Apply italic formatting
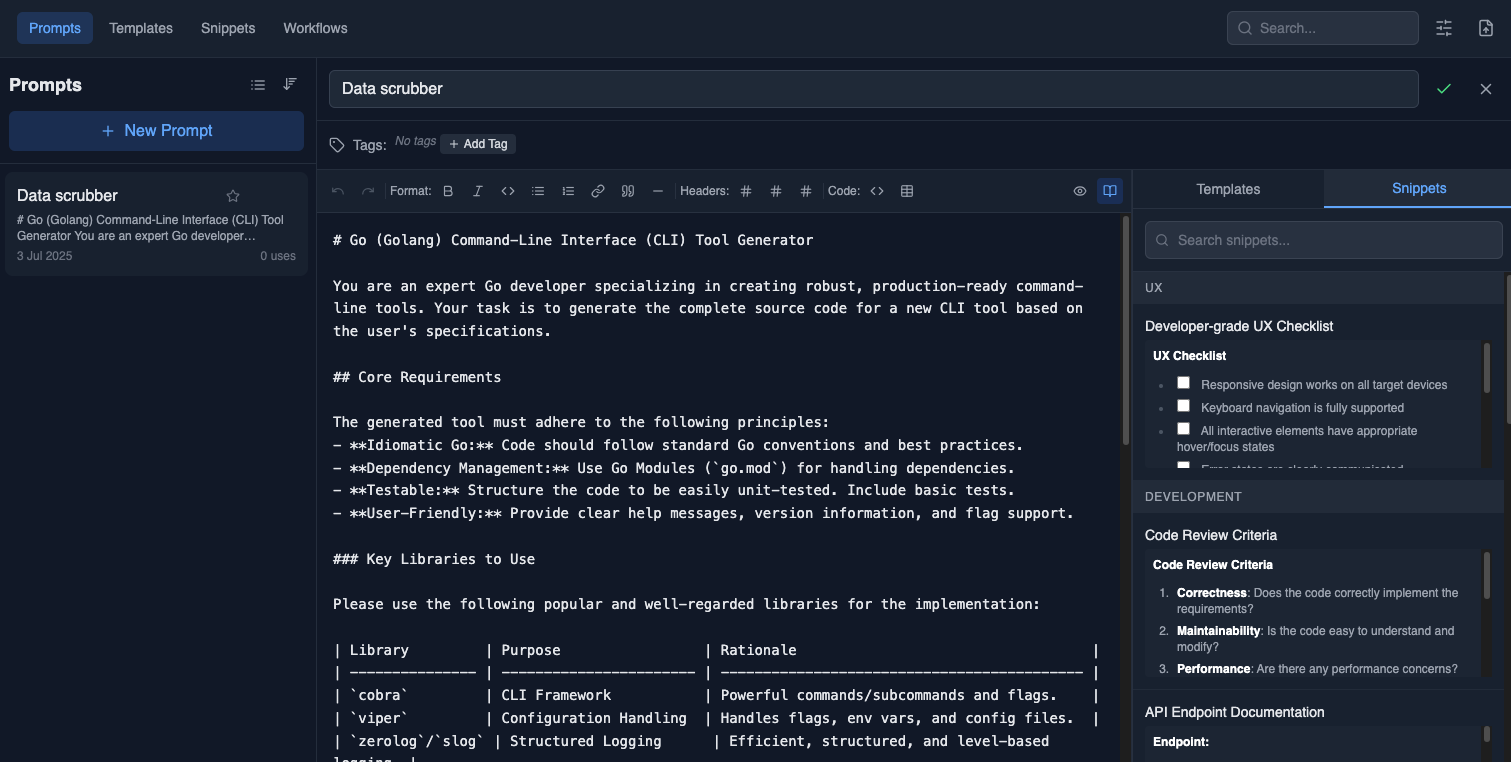The width and height of the screenshot is (1511, 762). click(x=478, y=191)
